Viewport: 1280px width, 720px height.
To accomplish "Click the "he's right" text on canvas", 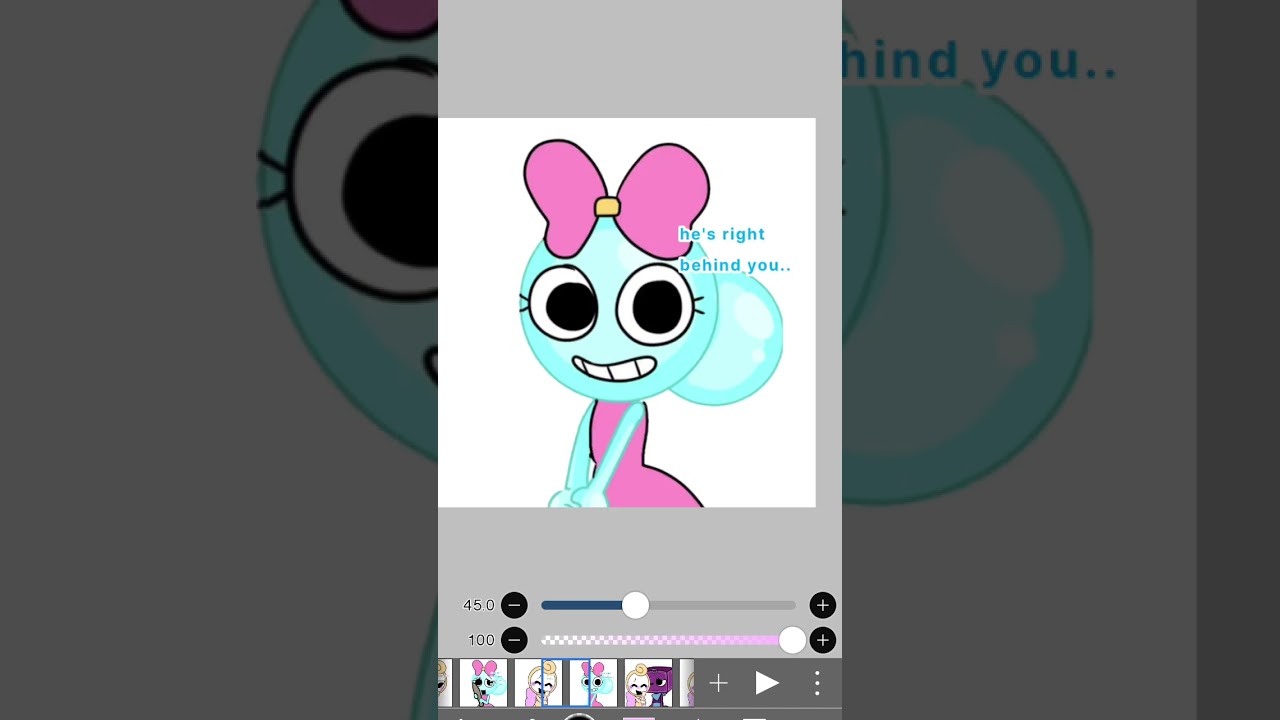I will (x=722, y=234).
